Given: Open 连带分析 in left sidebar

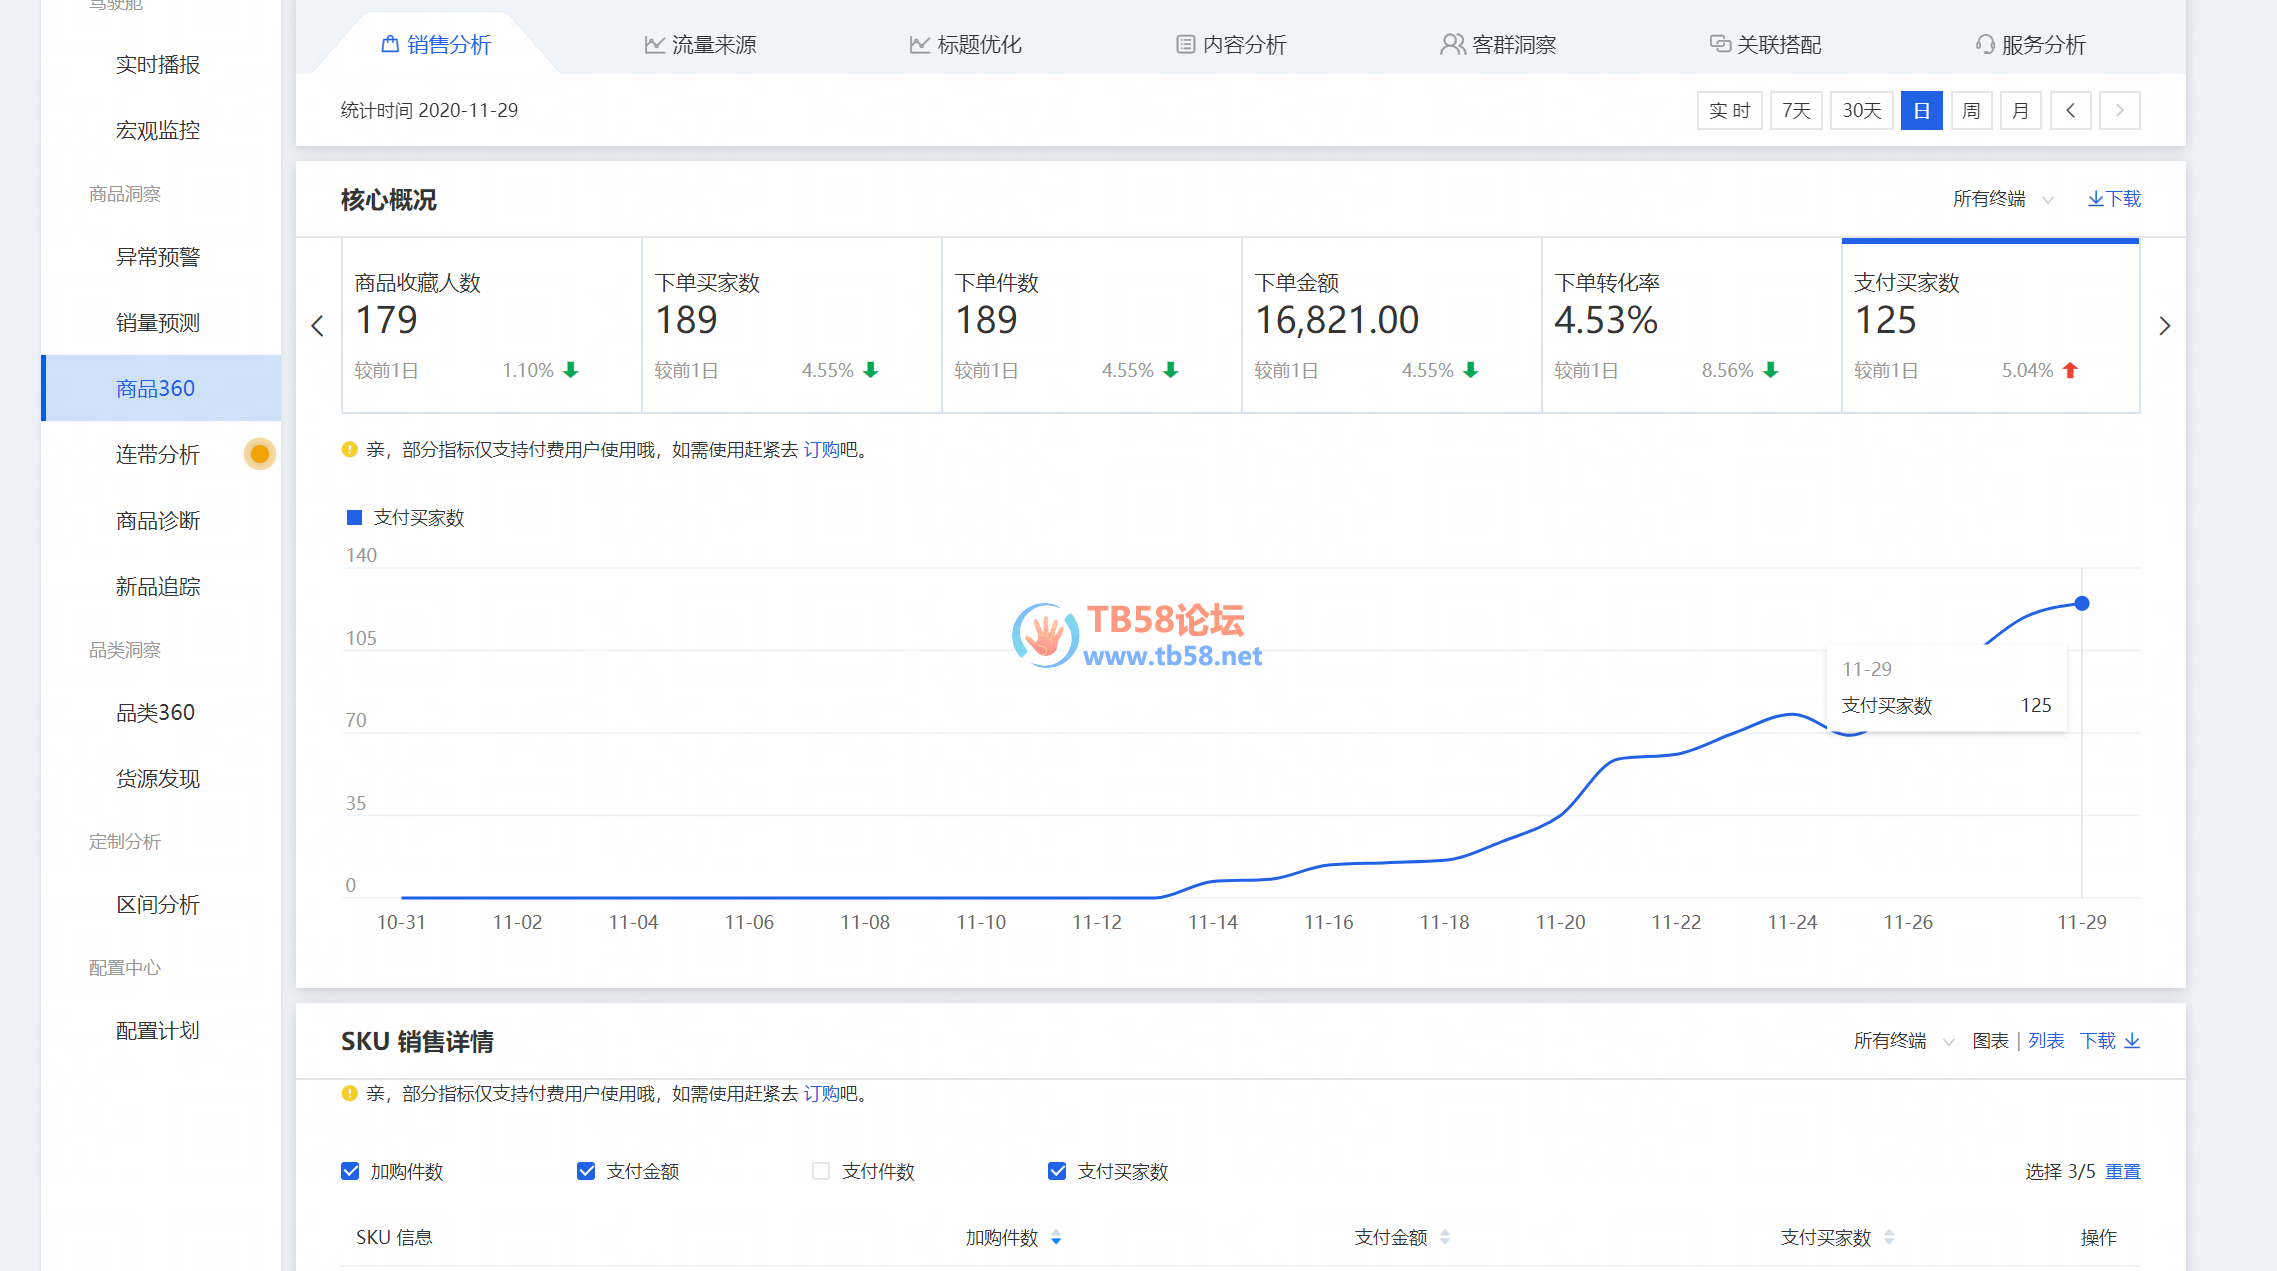Looking at the screenshot, I should click(x=158, y=455).
